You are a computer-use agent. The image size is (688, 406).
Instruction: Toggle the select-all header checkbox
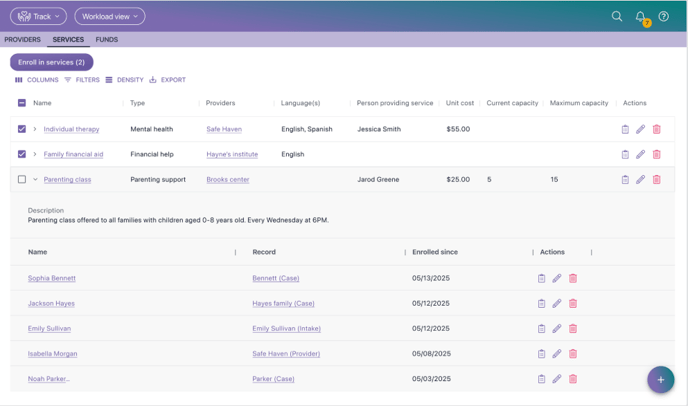(22, 103)
